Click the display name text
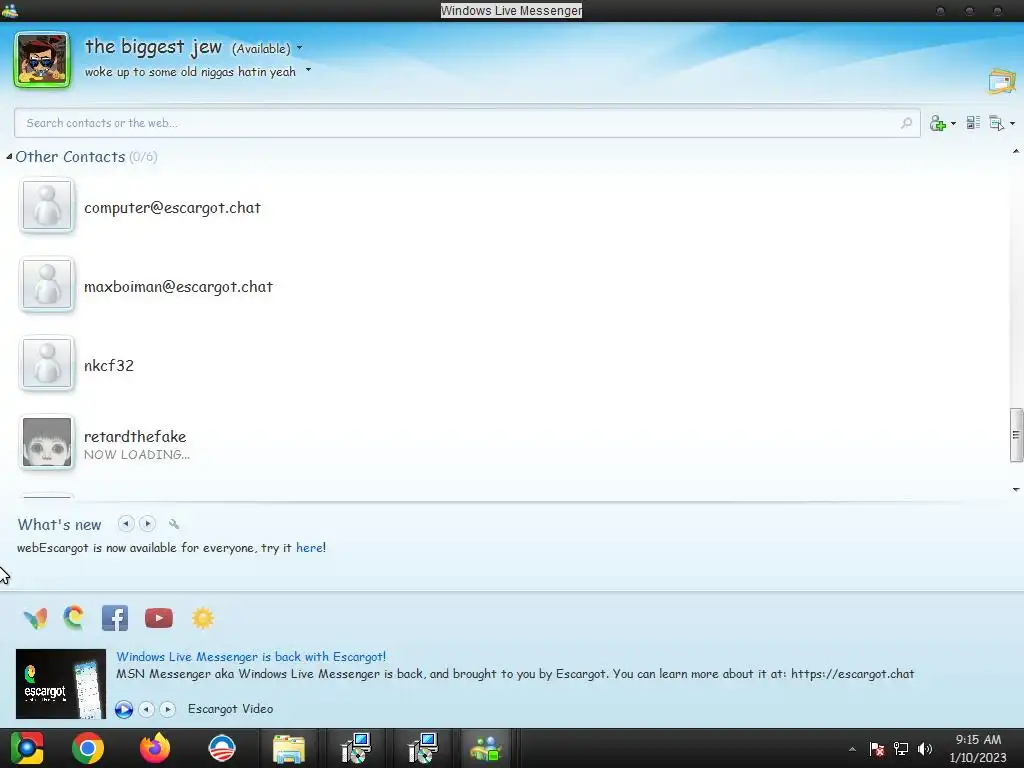 [x=153, y=47]
